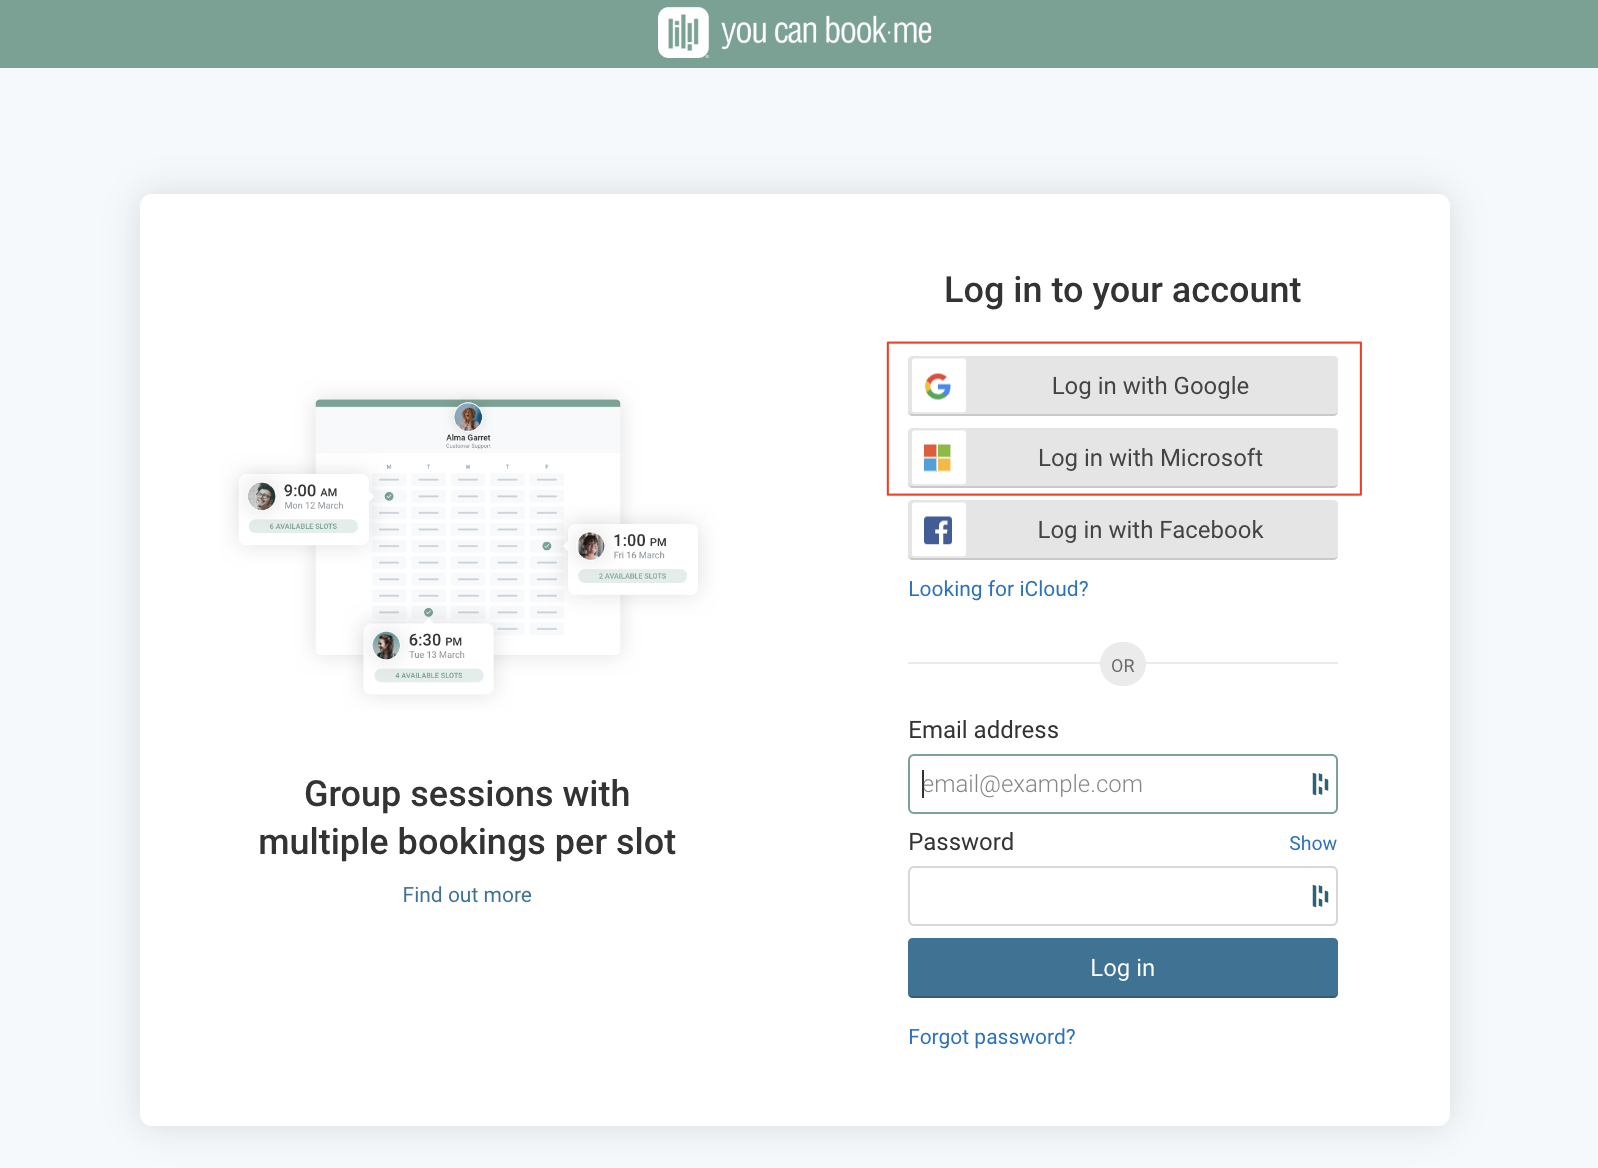Select Log in with Facebook

[1123, 530]
